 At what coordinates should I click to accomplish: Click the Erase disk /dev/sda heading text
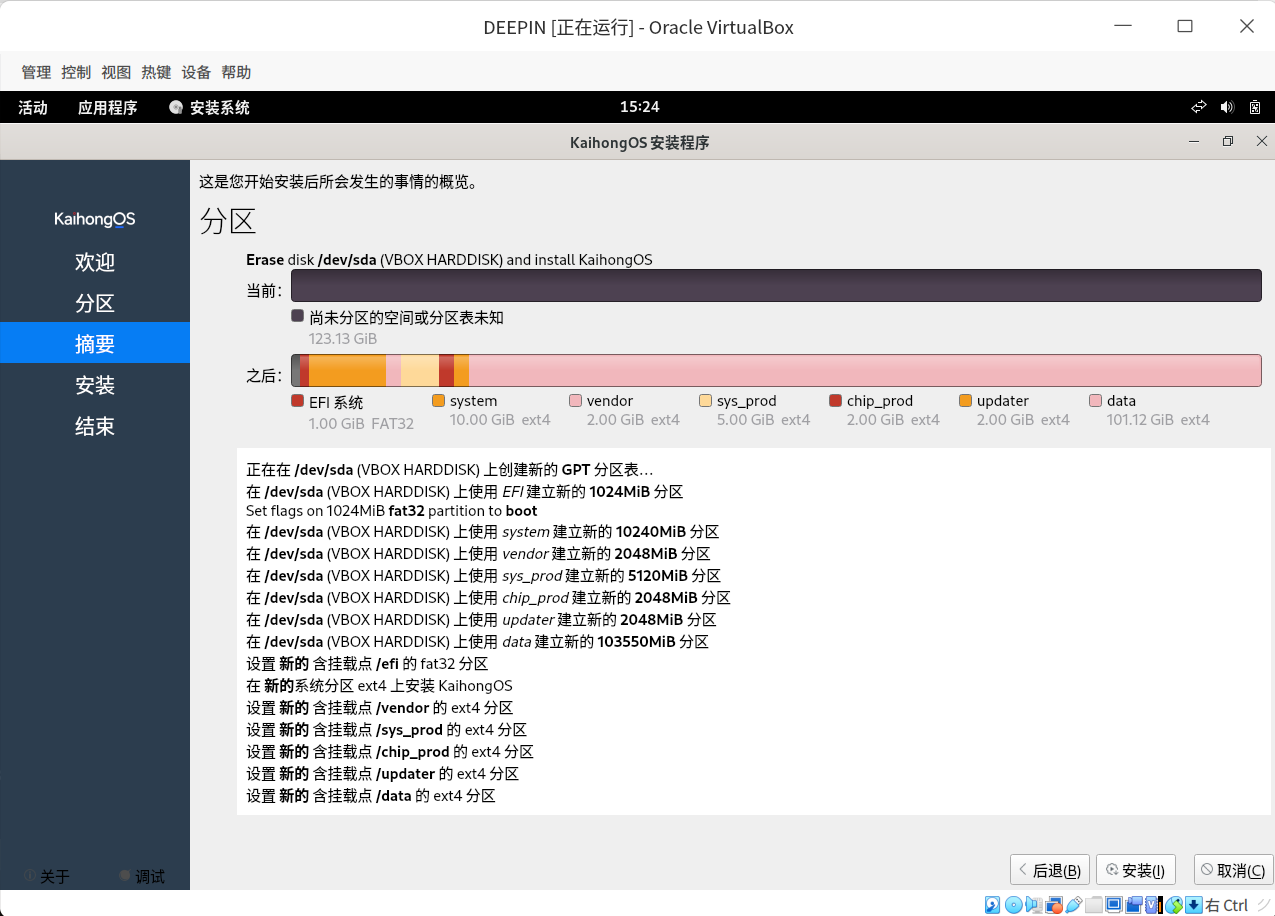pyautogui.click(x=449, y=260)
